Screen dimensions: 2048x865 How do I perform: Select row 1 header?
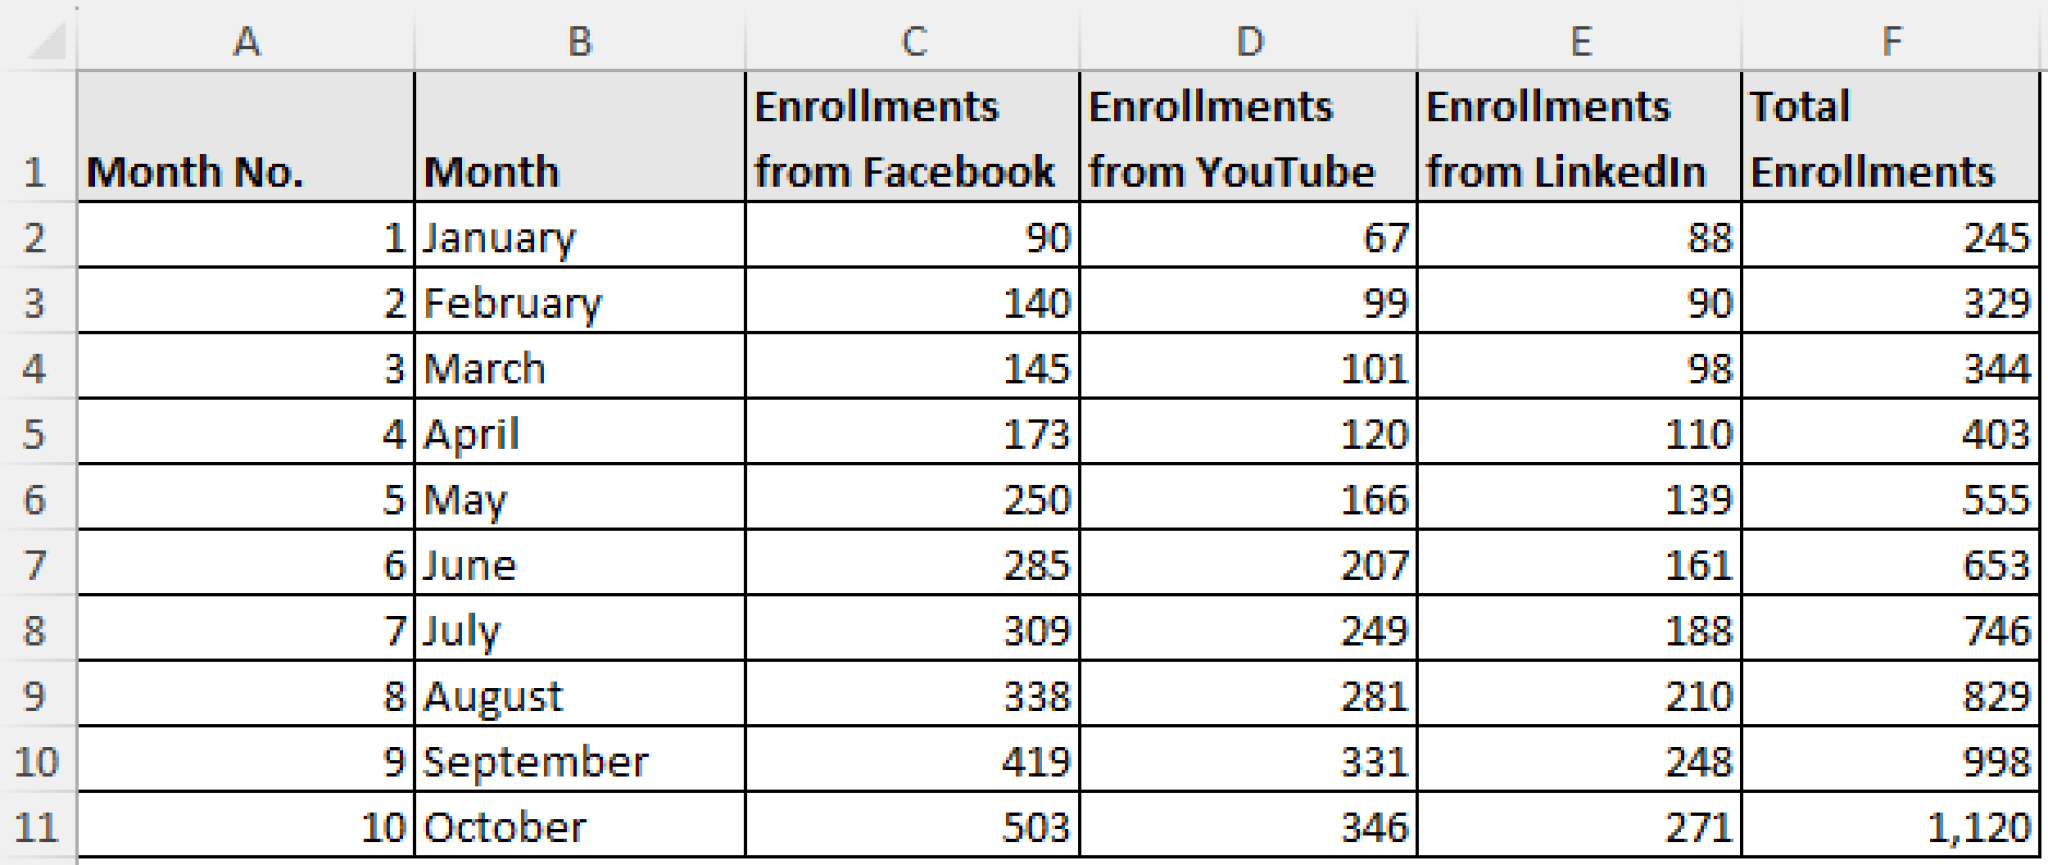(x=40, y=137)
